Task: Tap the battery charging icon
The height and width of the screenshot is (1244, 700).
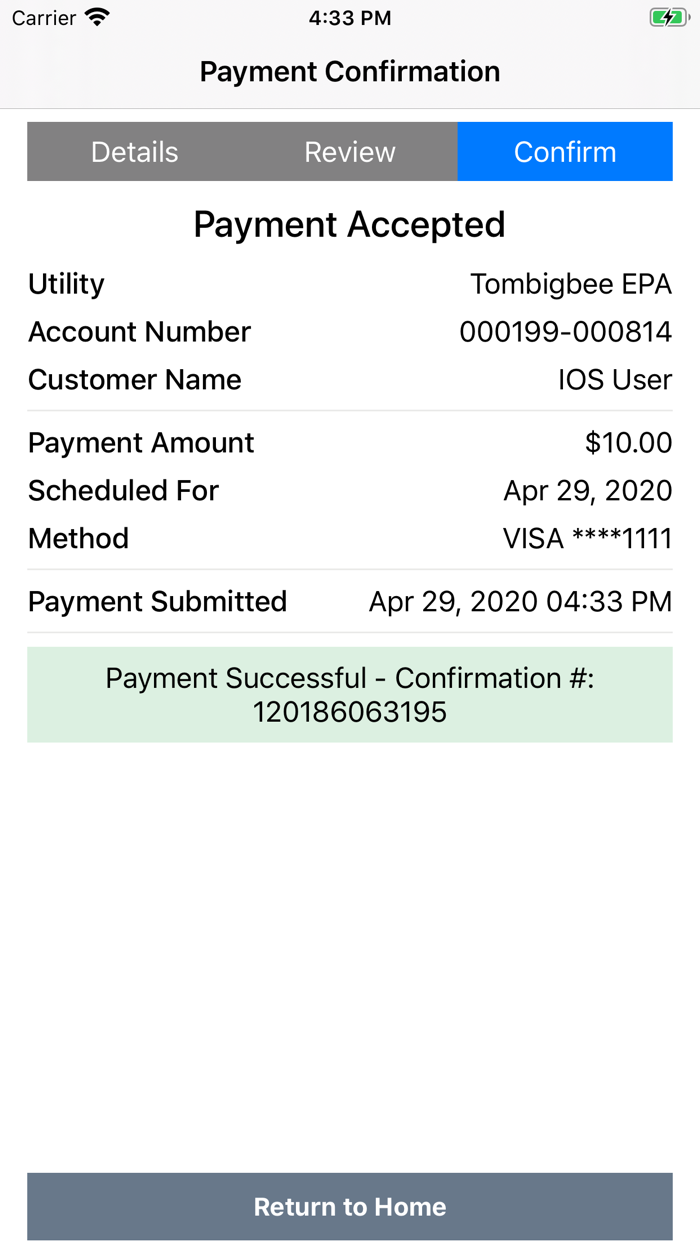Action: 667,18
